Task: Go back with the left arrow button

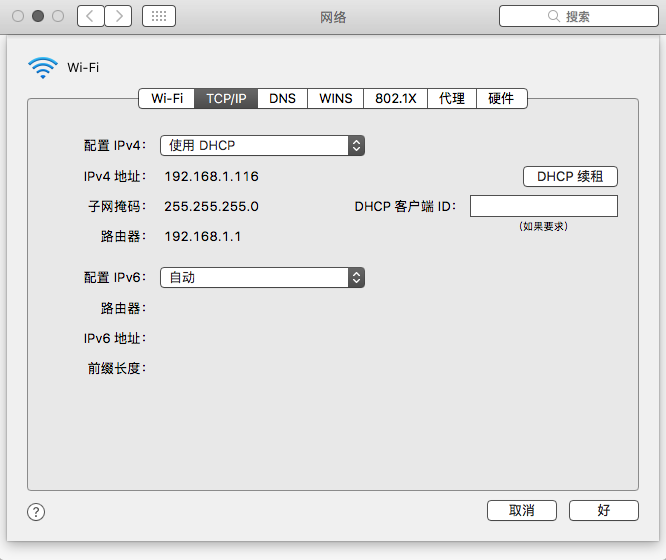Action: click(x=91, y=16)
